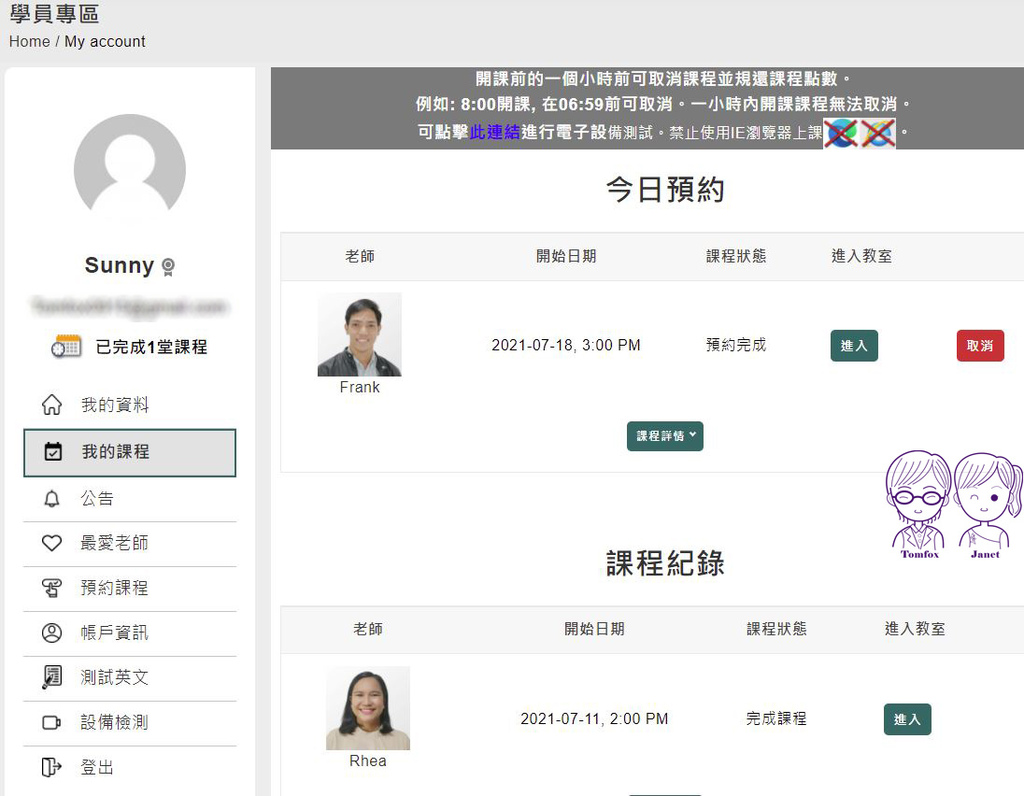Open 測試英文 English test page
Viewport: 1024px width, 796px height.
click(x=129, y=678)
